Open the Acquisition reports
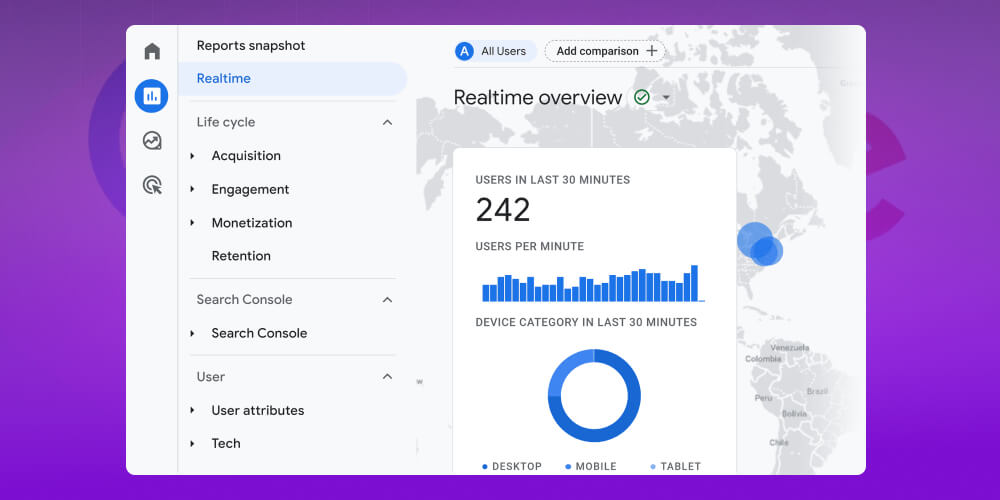 (x=246, y=156)
